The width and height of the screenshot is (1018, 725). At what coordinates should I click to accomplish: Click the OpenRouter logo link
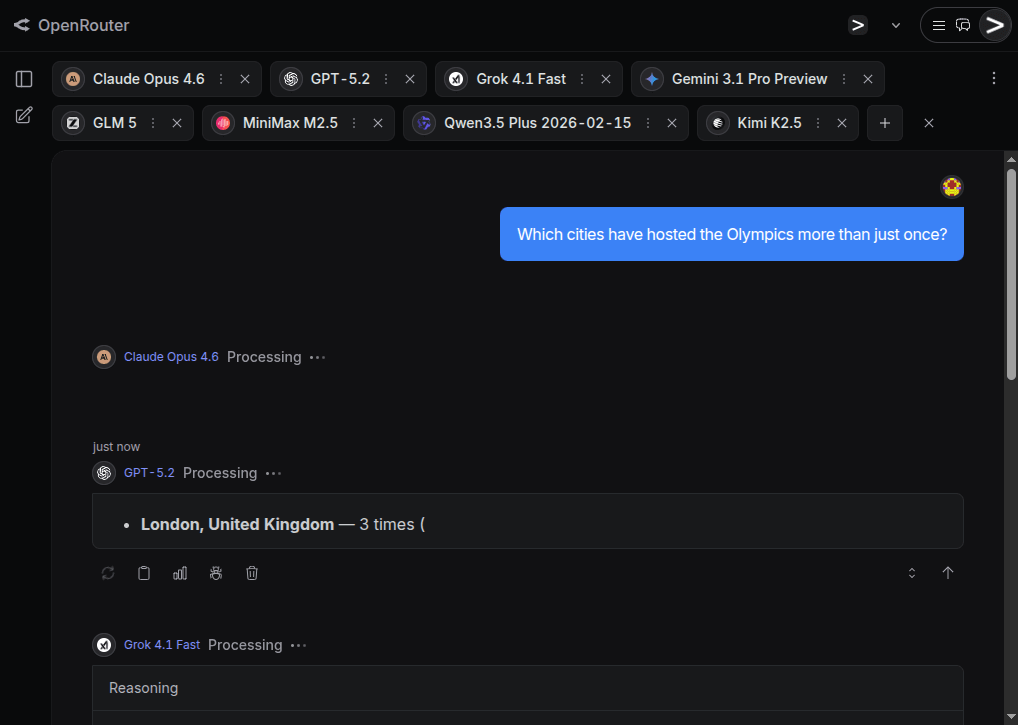pyautogui.click(x=72, y=25)
